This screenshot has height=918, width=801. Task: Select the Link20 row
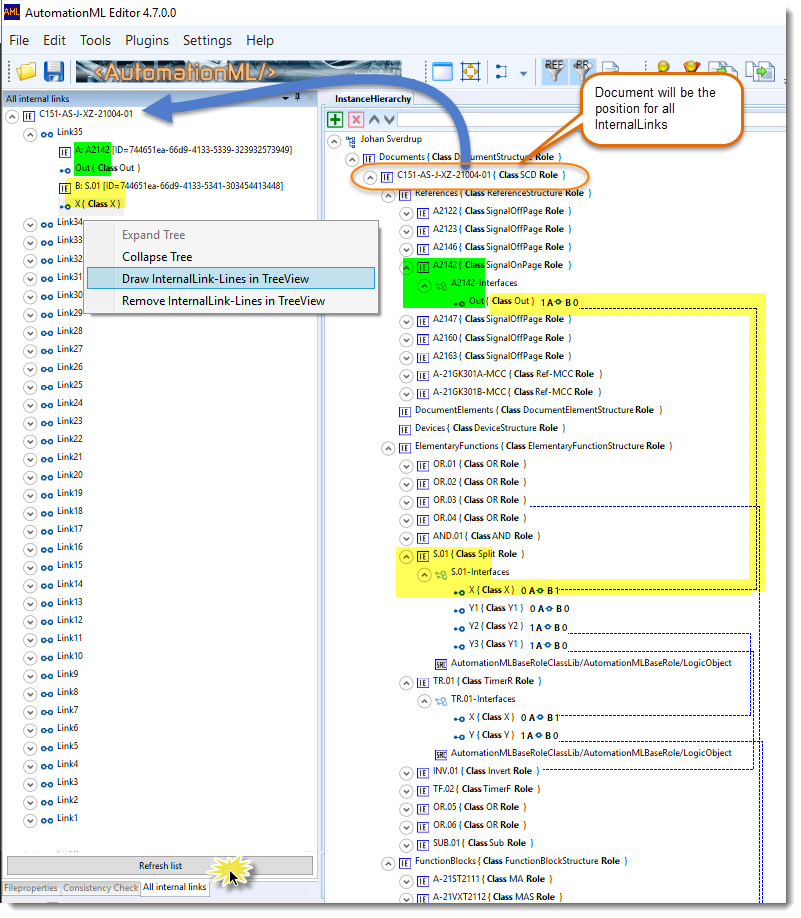(70, 475)
